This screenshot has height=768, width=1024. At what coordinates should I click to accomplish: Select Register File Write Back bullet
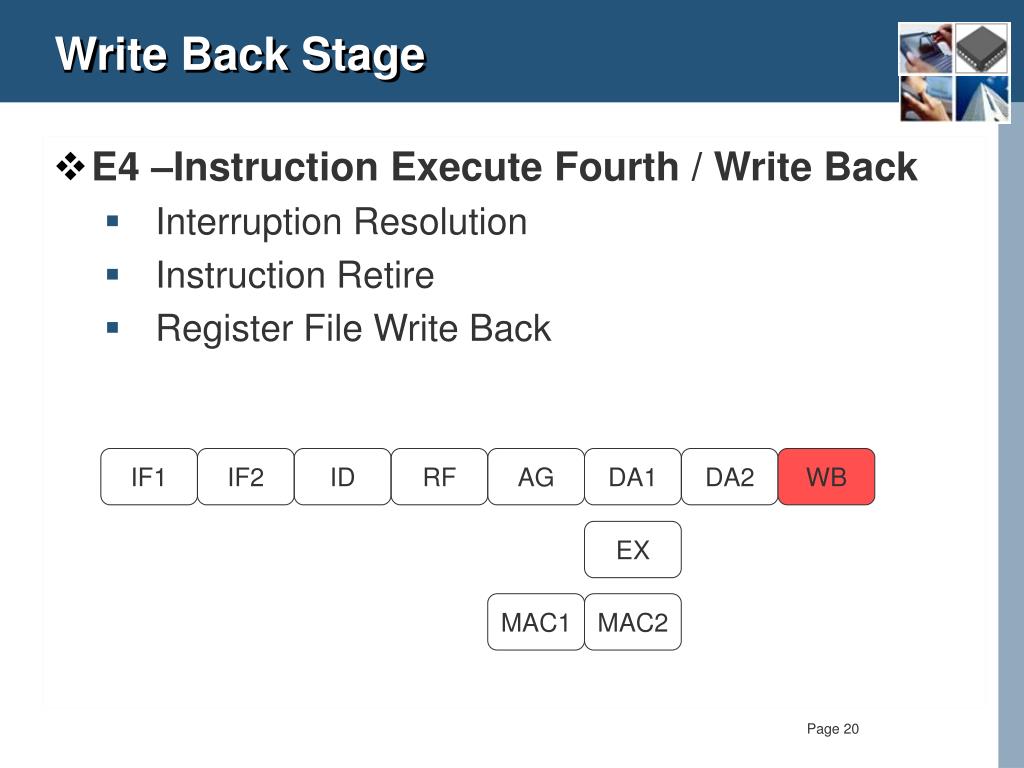coord(353,328)
